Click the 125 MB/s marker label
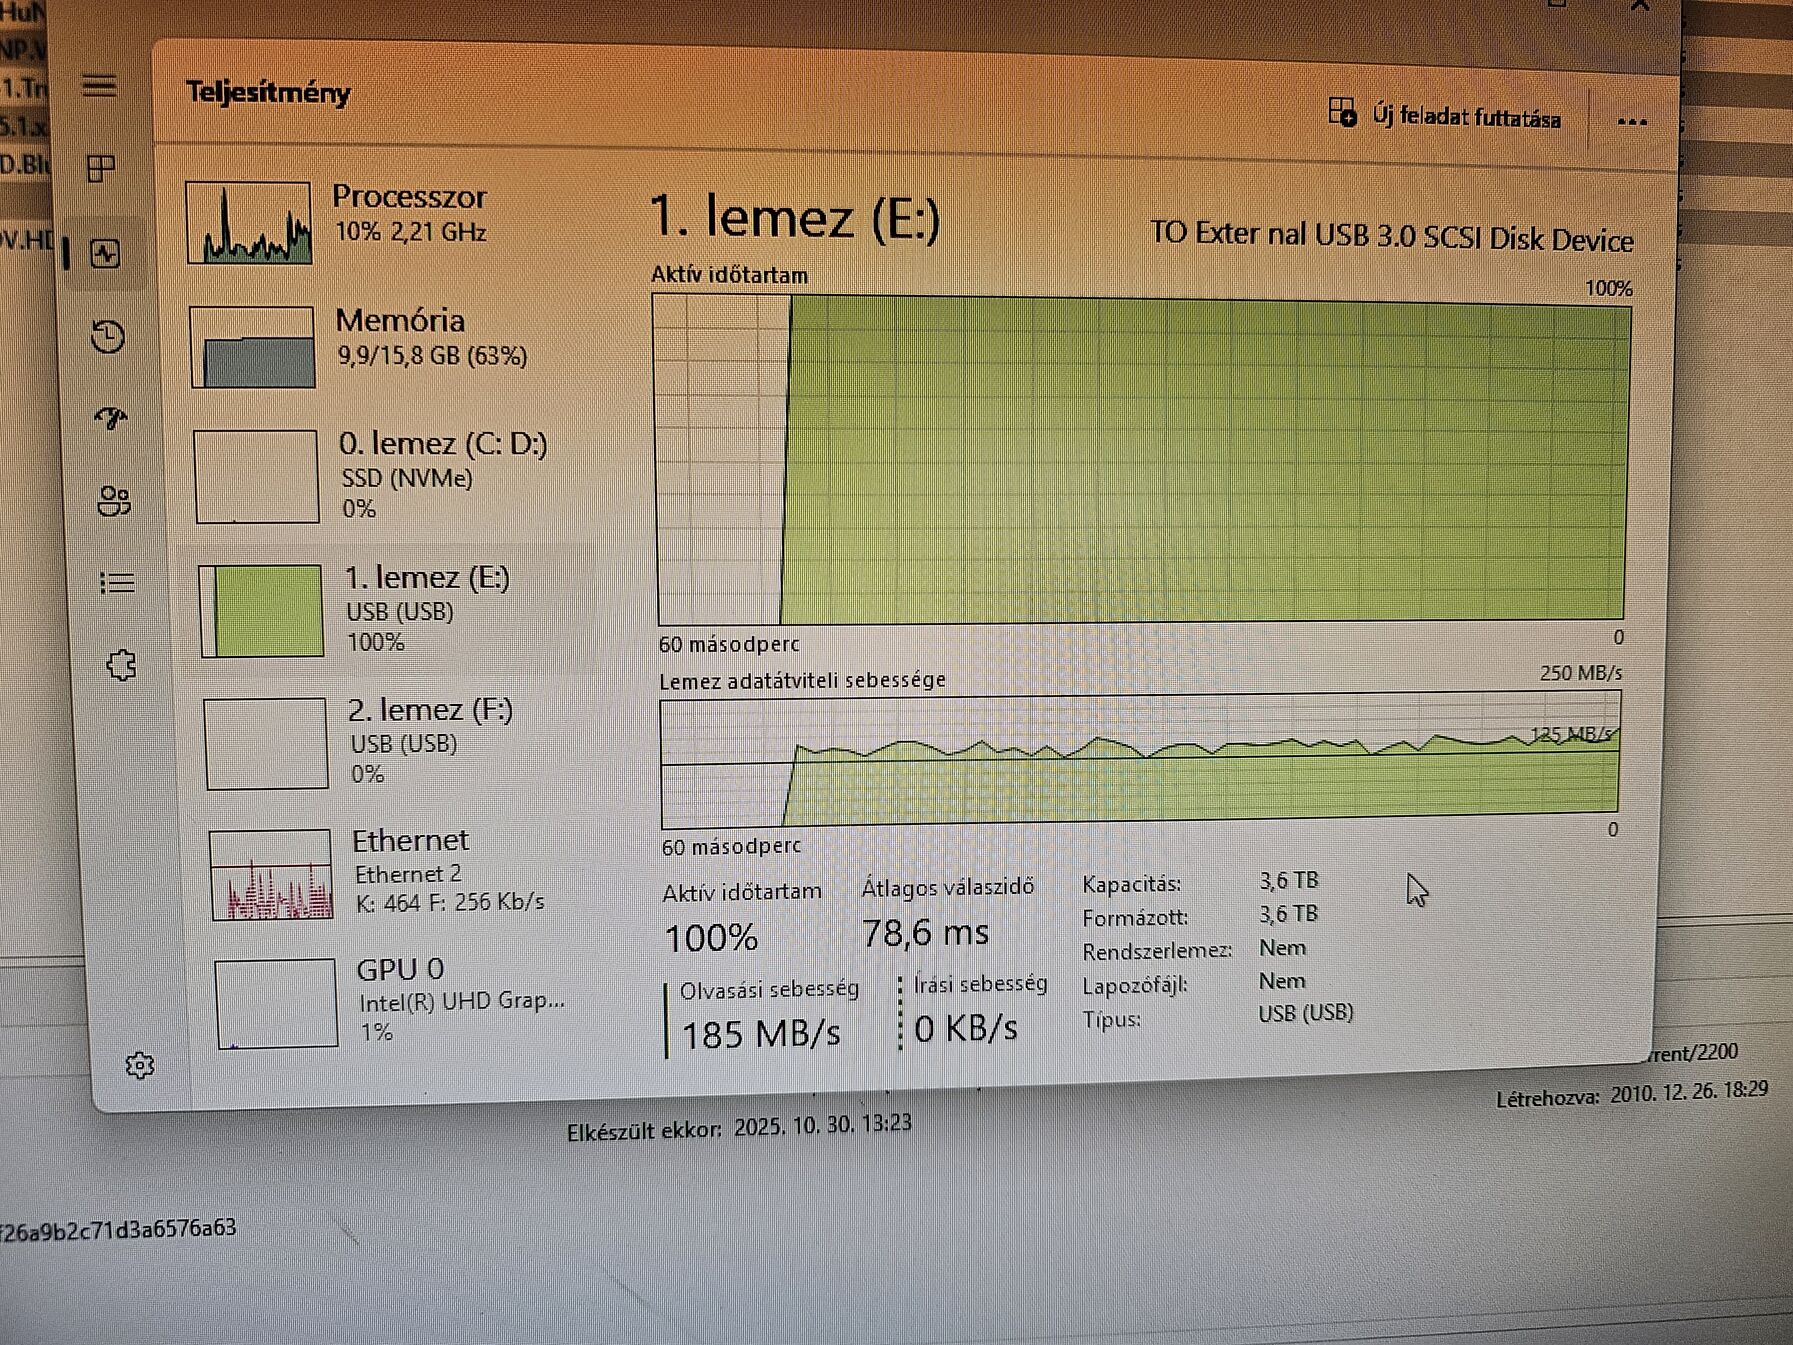The width and height of the screenshot is (1793, 1345). click(x=1572, y=735)
